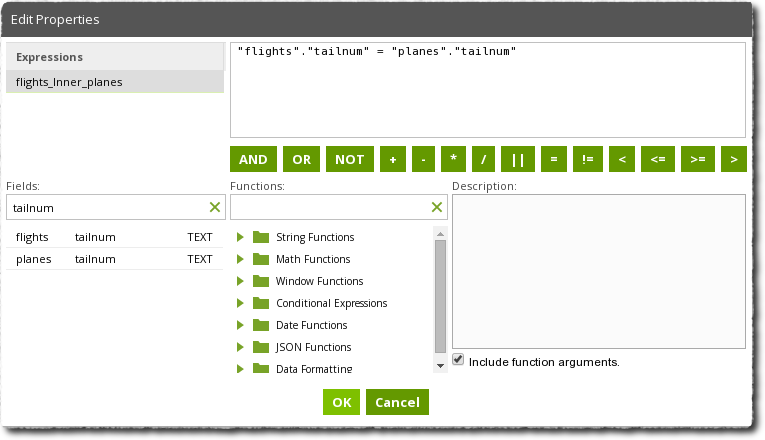
Task: Click inside the expression editor text area
Action: click(x=488, y=90)
